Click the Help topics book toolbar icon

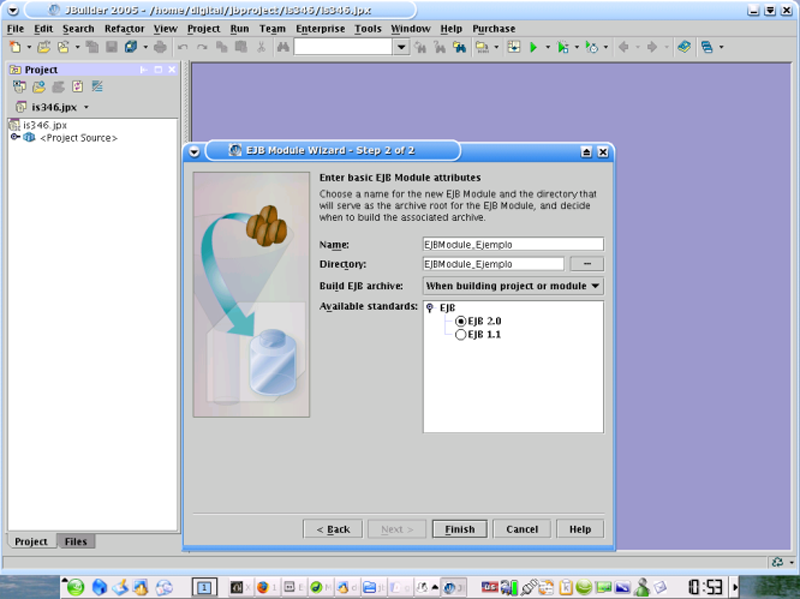click(684, 47)
